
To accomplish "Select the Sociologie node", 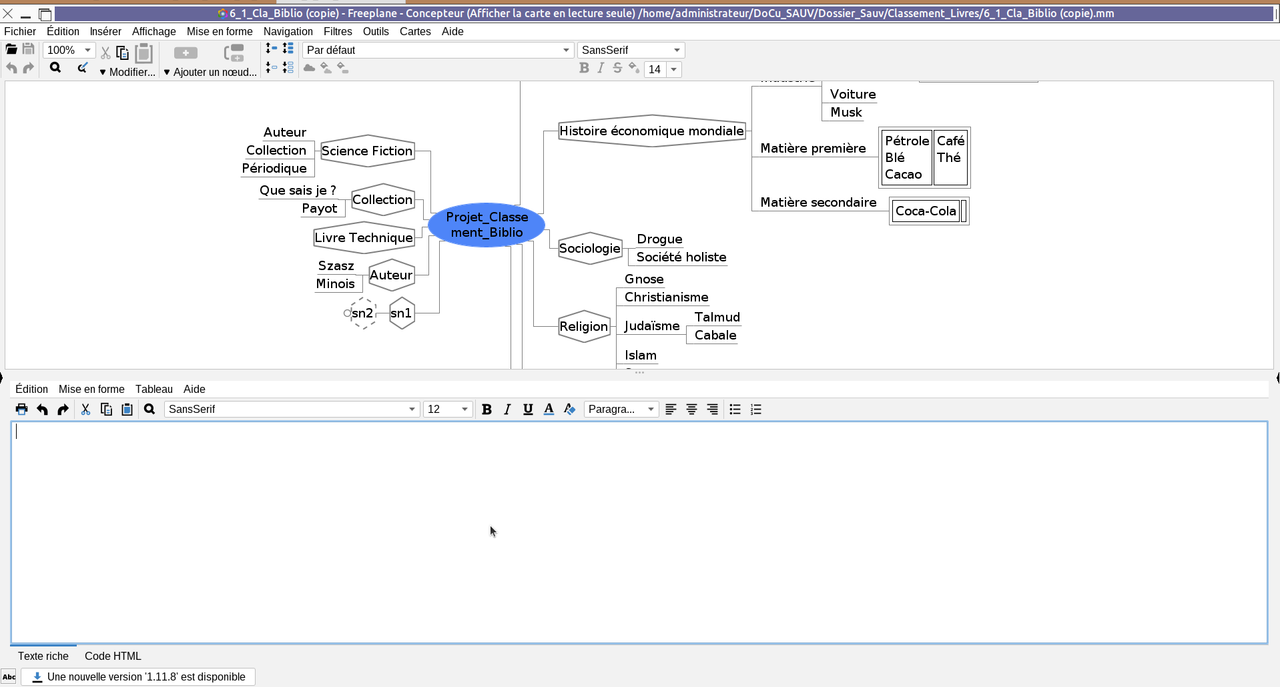I will [x=590, y=248].
